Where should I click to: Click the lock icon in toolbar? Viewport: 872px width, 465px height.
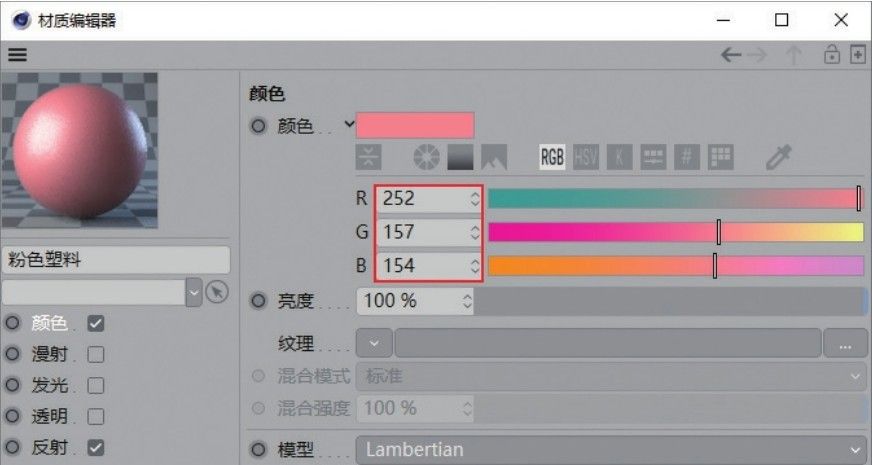[831, 55]
